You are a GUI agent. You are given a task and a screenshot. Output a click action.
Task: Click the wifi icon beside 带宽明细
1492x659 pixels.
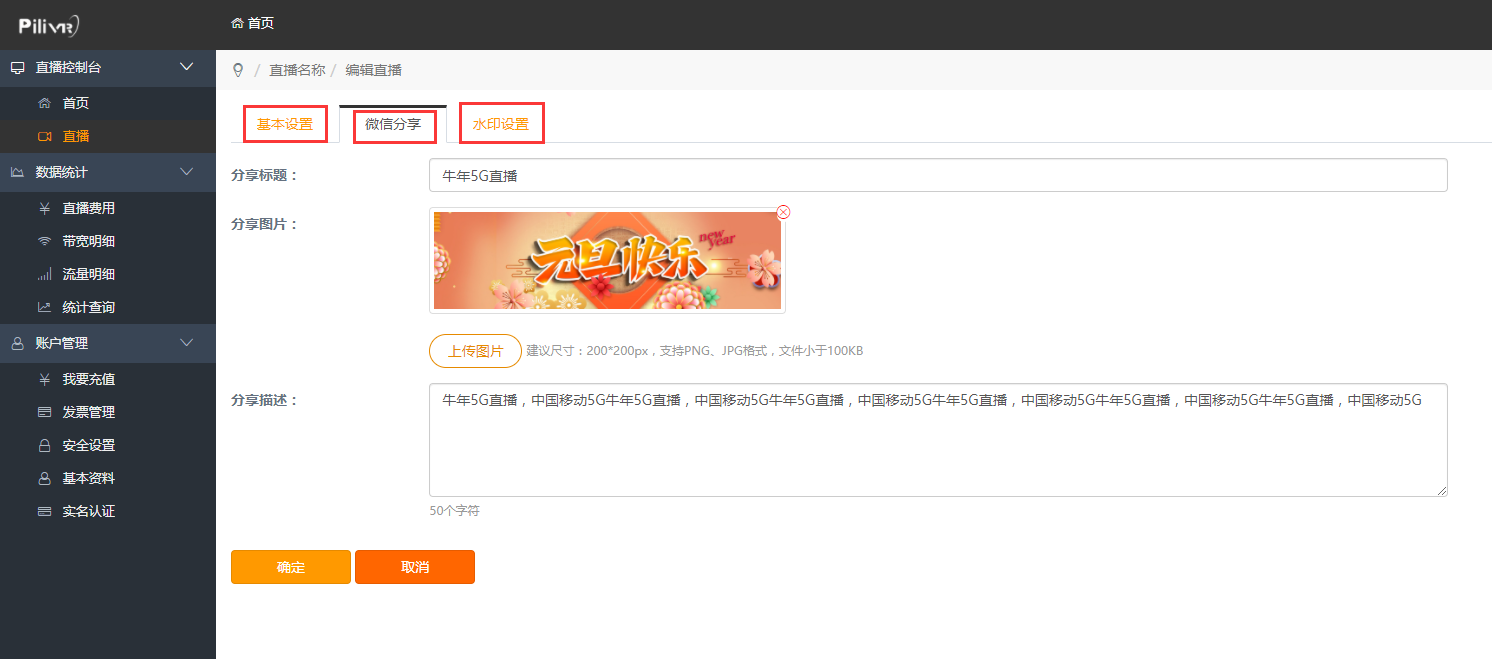44,241
